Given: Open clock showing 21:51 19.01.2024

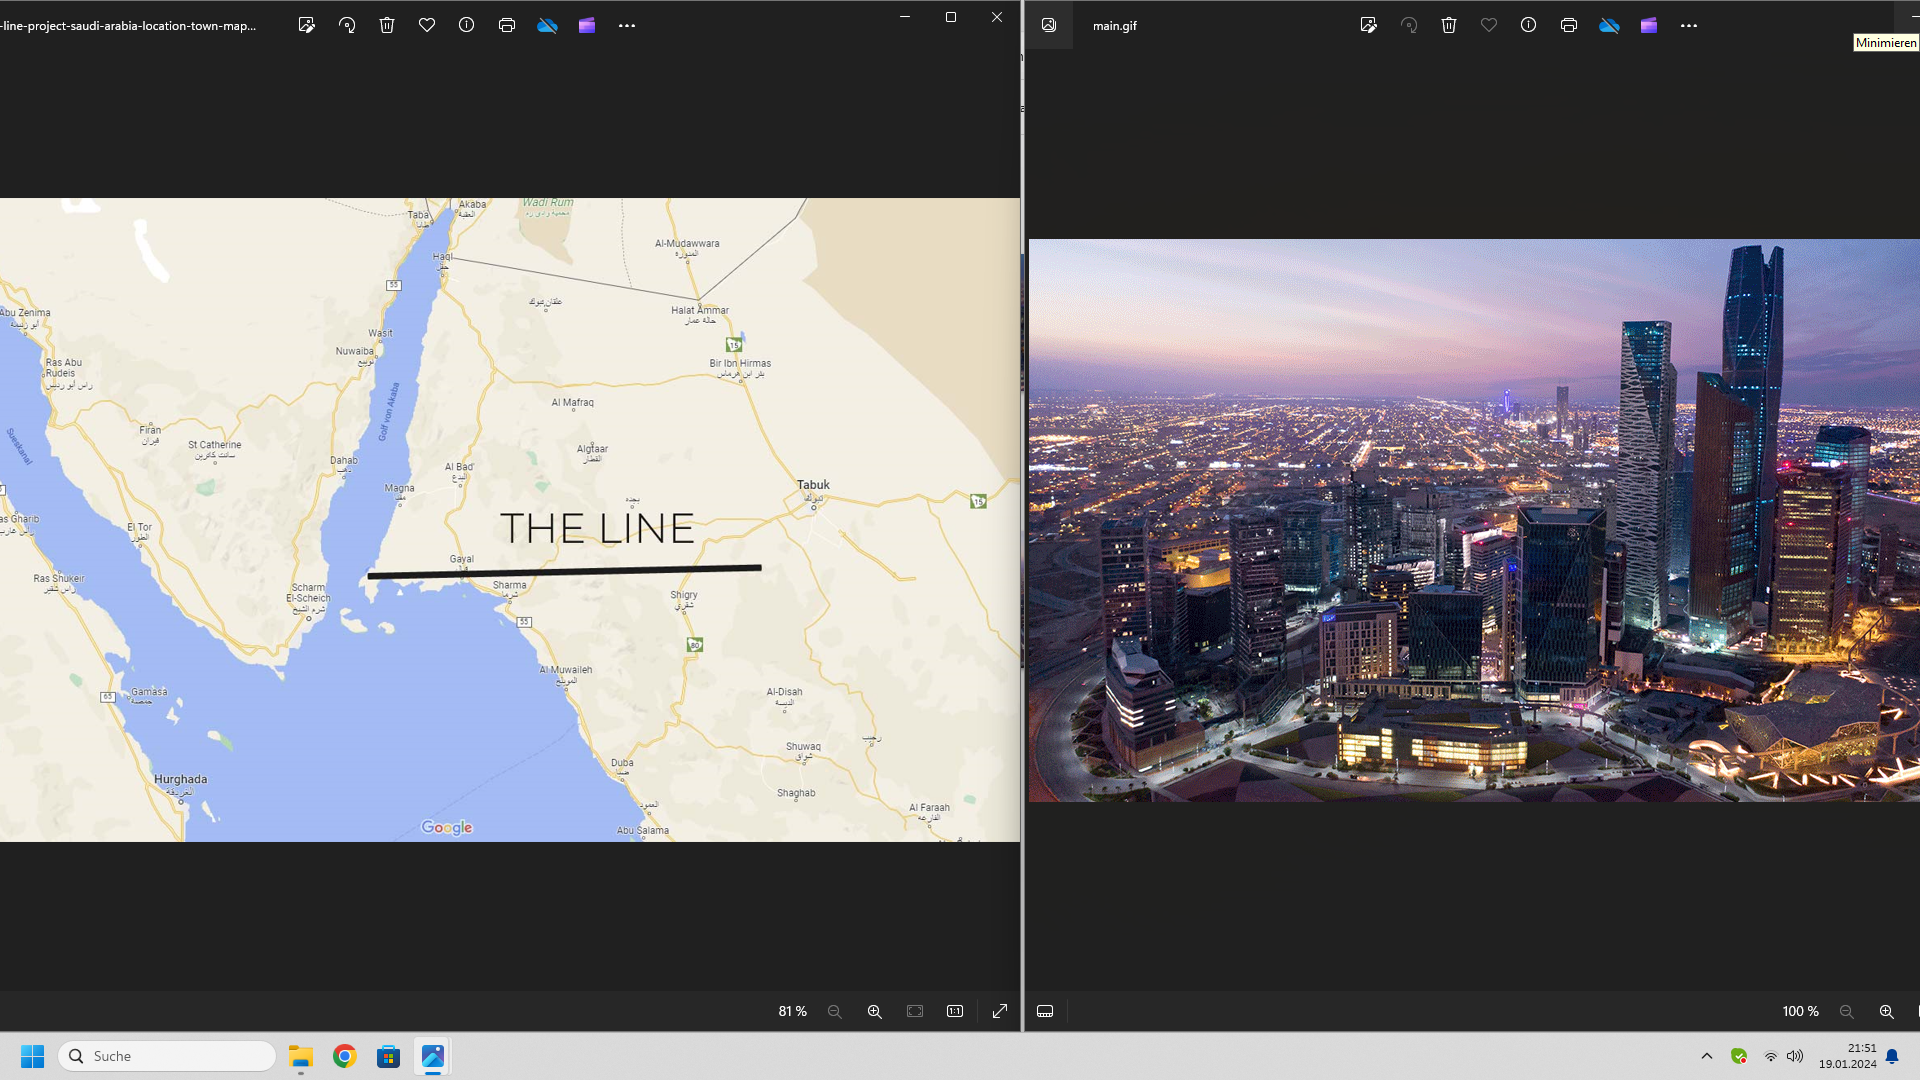Looking at the screenshot, I should tap(1848, 1056).
